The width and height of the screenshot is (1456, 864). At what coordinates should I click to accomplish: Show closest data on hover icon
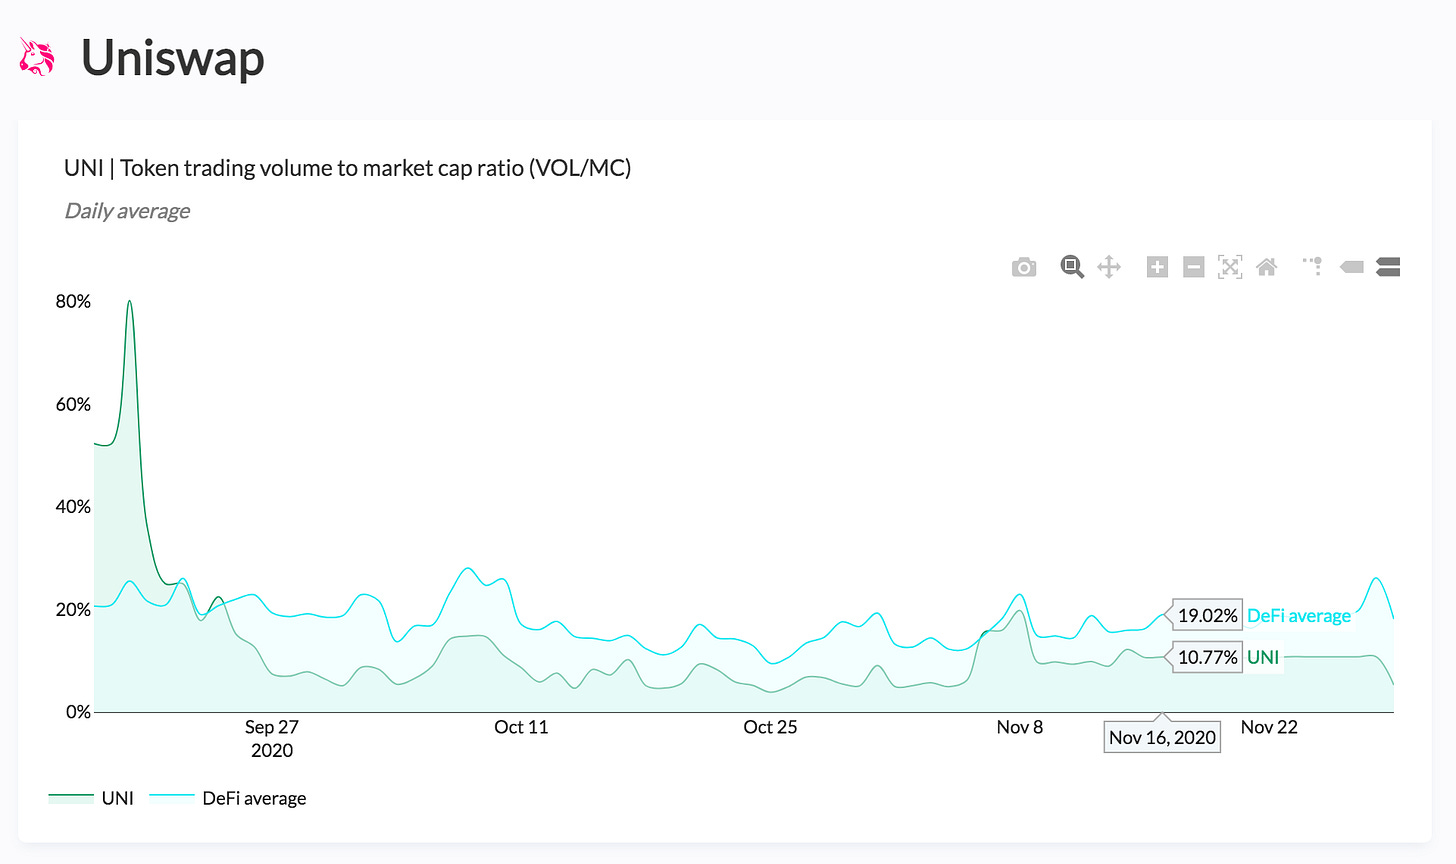pyautogui.click(x=1352, y=267)
